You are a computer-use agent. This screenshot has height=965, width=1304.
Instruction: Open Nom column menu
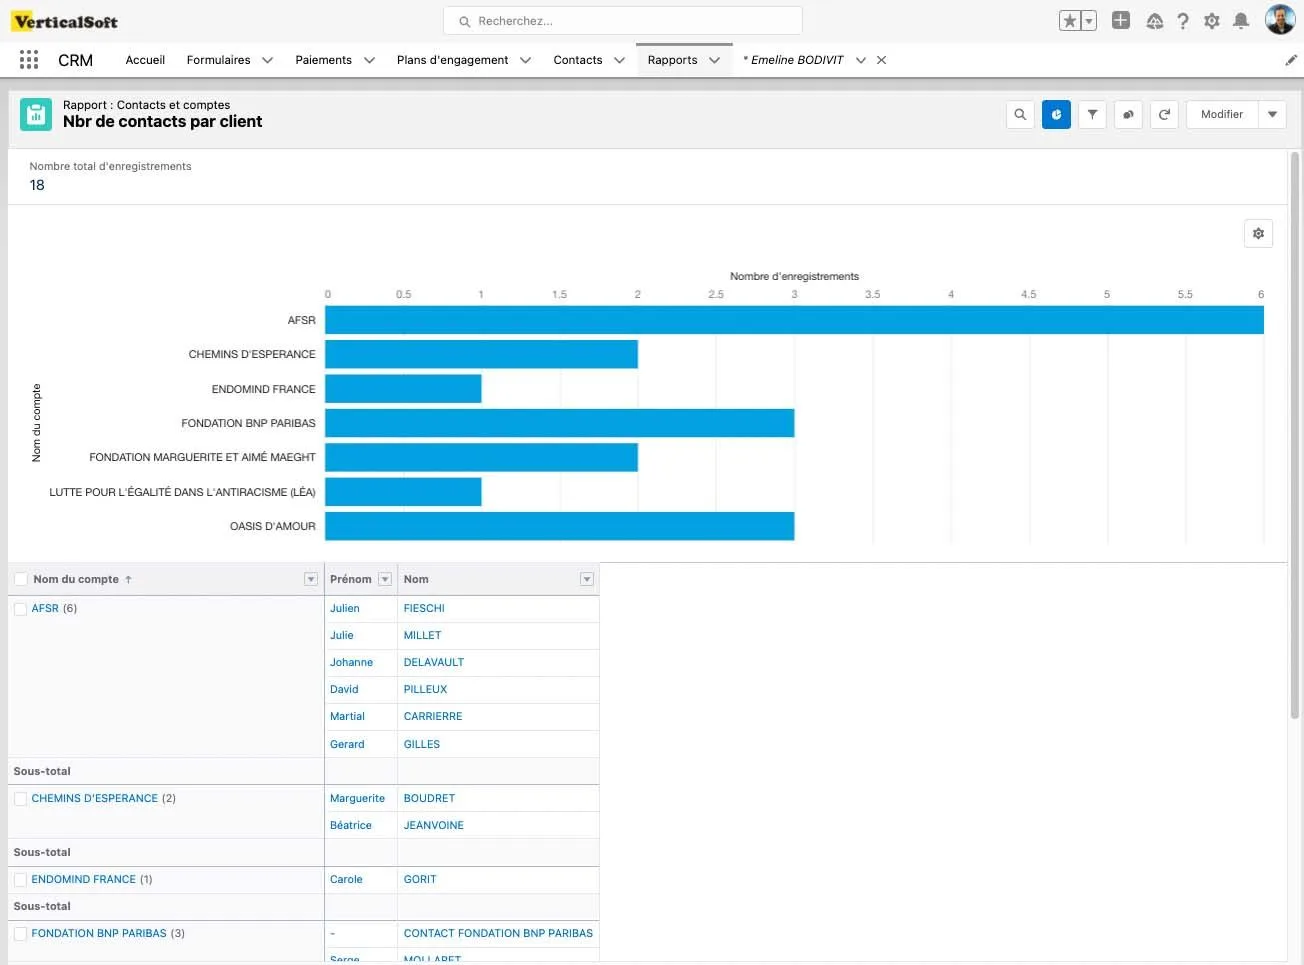587,579
